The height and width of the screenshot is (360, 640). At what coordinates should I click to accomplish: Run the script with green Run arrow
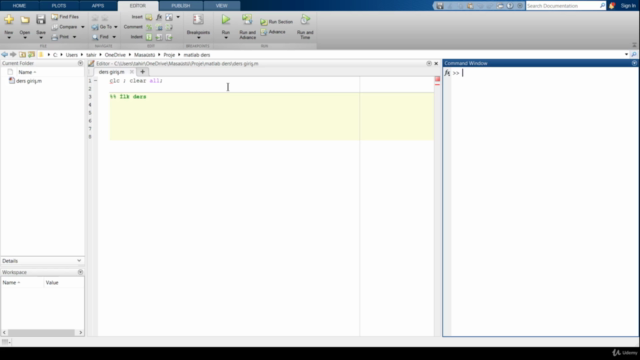coord(226,20)
